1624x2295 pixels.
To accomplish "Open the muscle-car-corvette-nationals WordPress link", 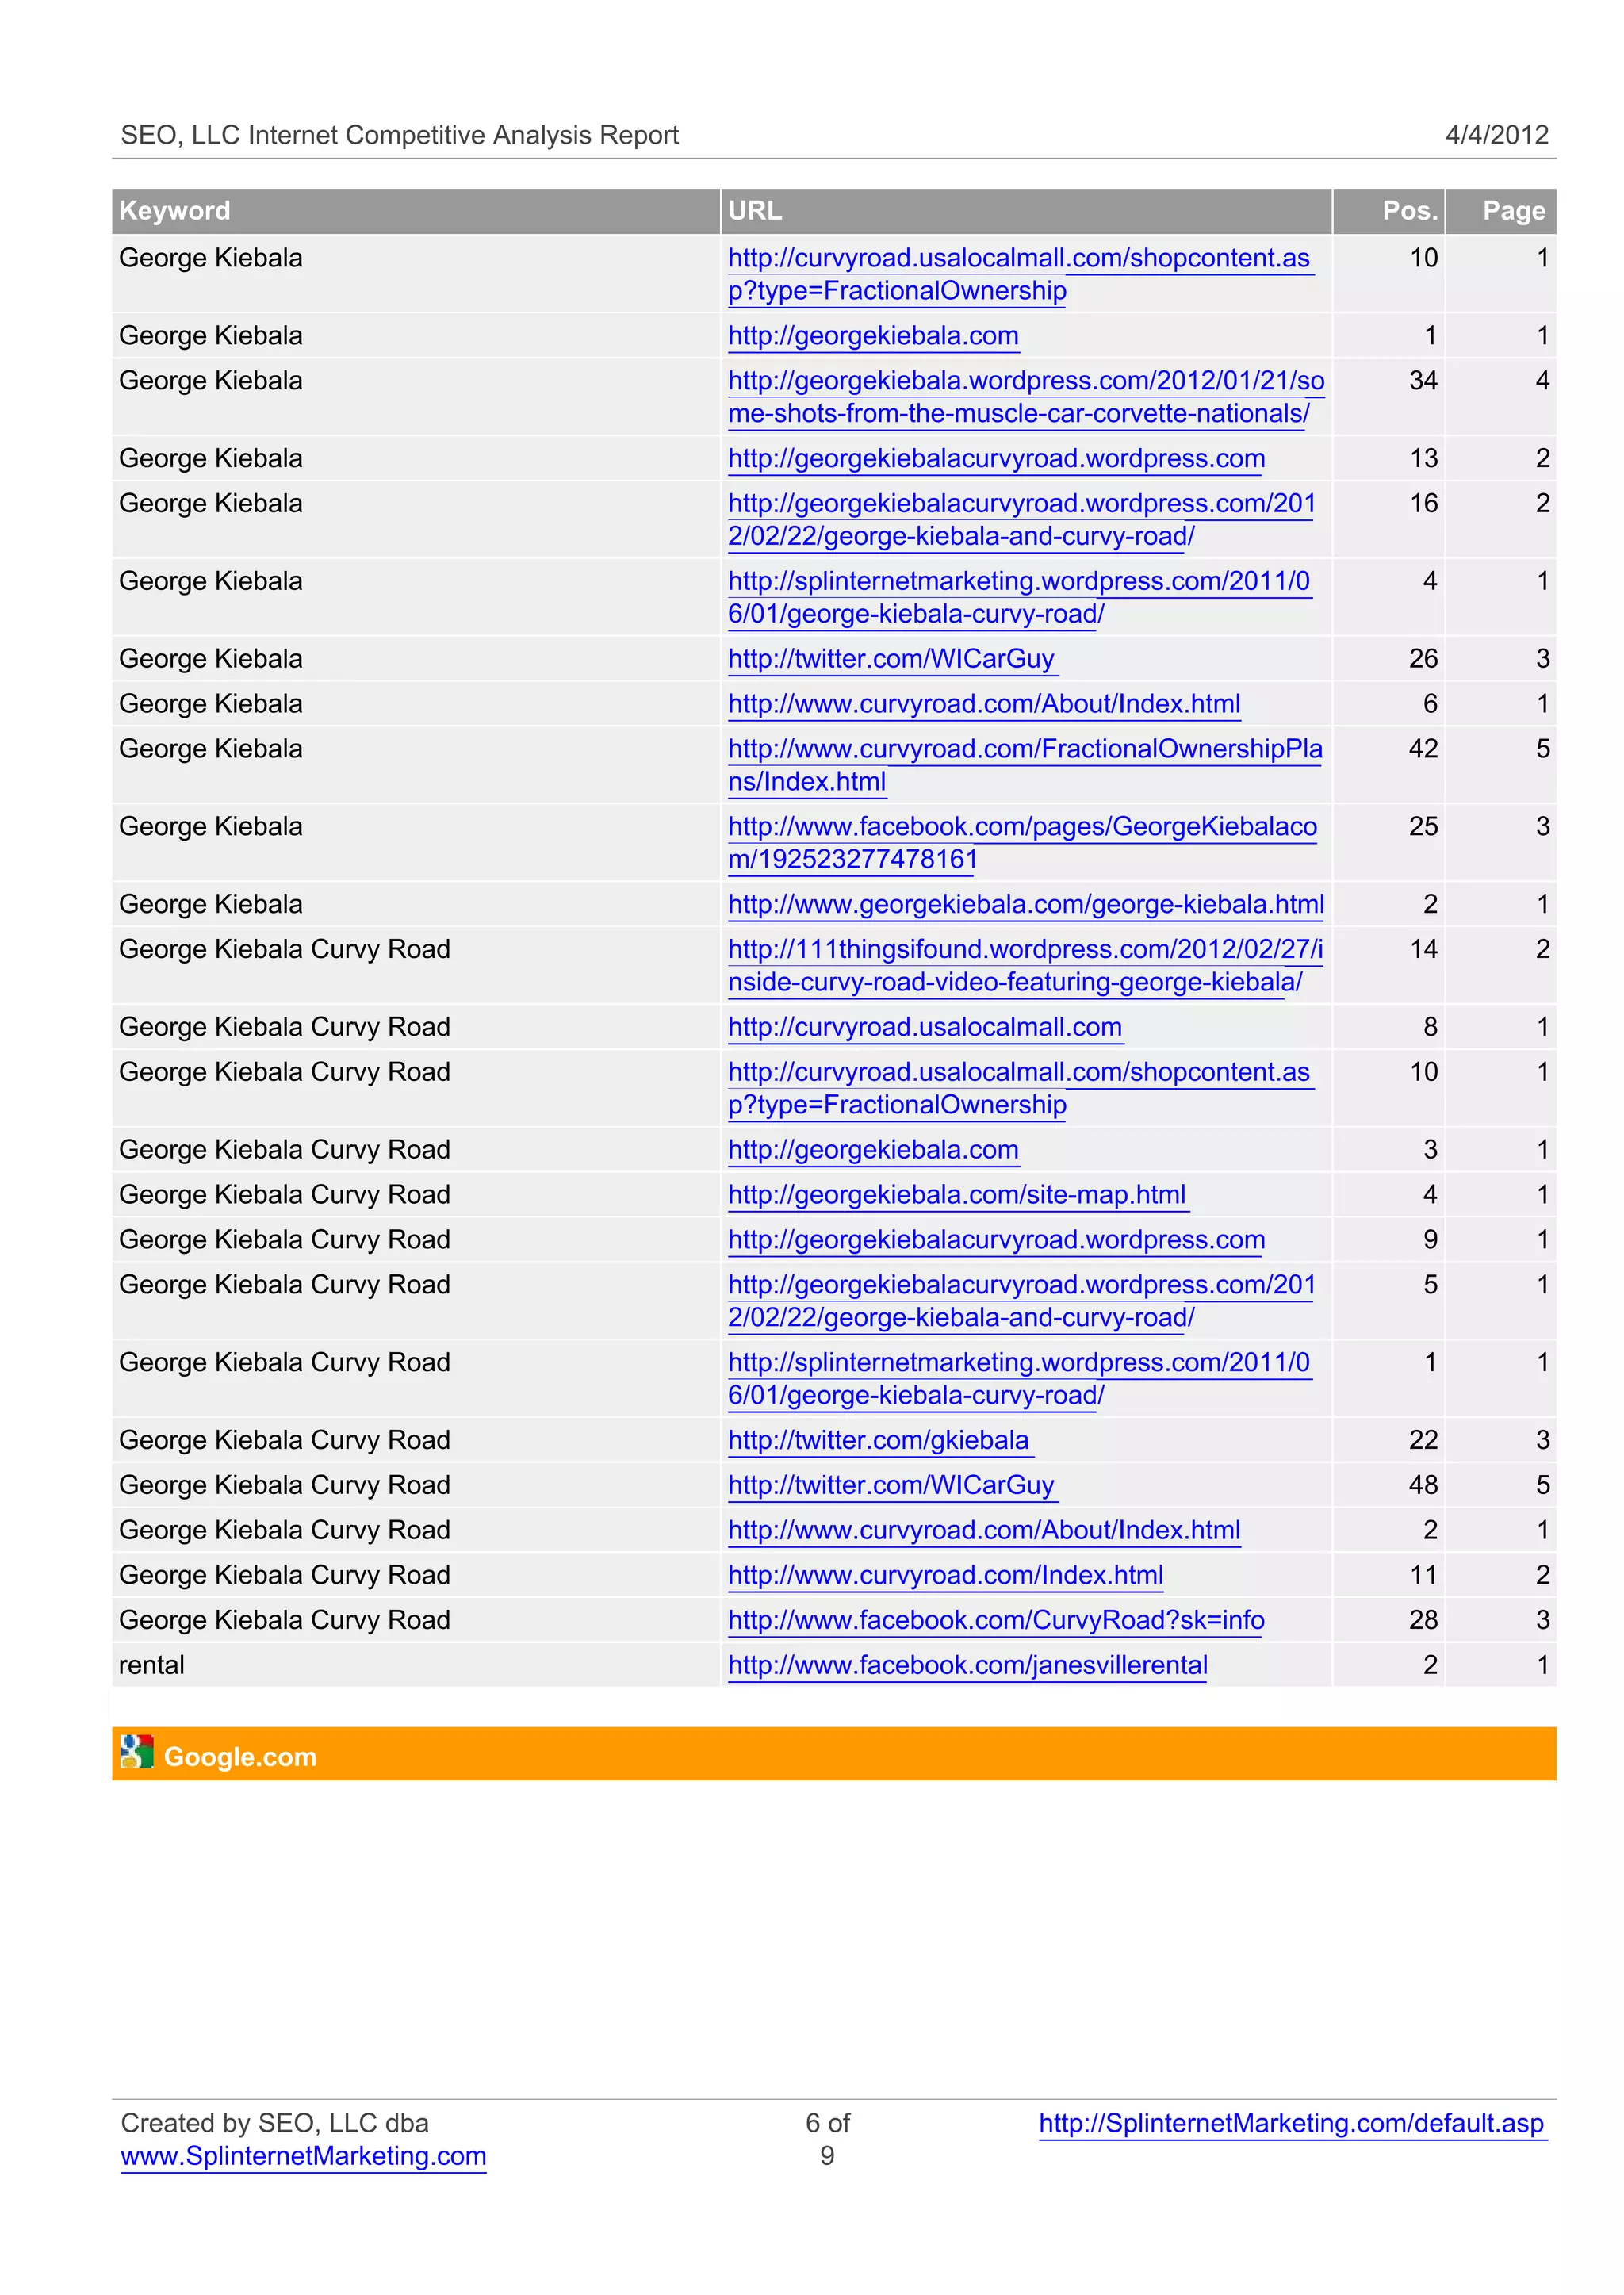I will (1026, 397).
